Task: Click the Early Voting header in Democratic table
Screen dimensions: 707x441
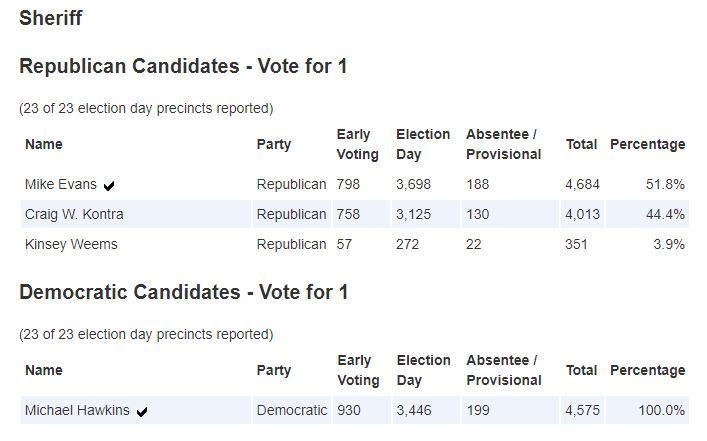Action: [358, 370]
